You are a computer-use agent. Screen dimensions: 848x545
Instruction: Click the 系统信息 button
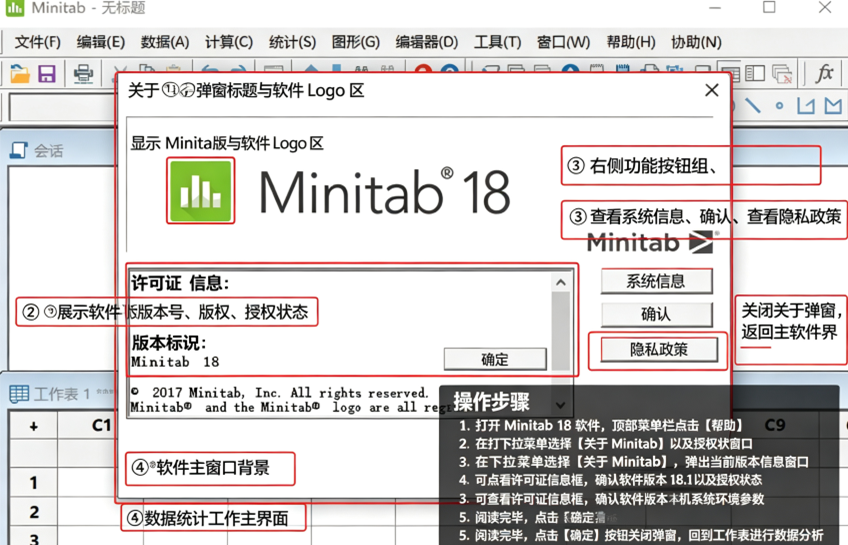pyautogui.click(x=657, y=281)
